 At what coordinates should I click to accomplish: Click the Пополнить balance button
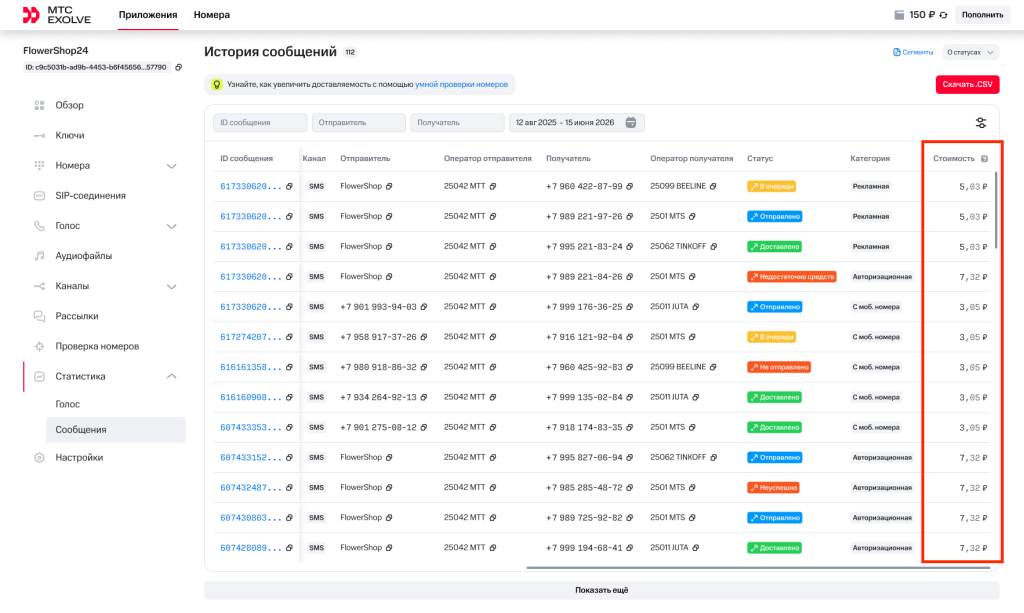982,15
